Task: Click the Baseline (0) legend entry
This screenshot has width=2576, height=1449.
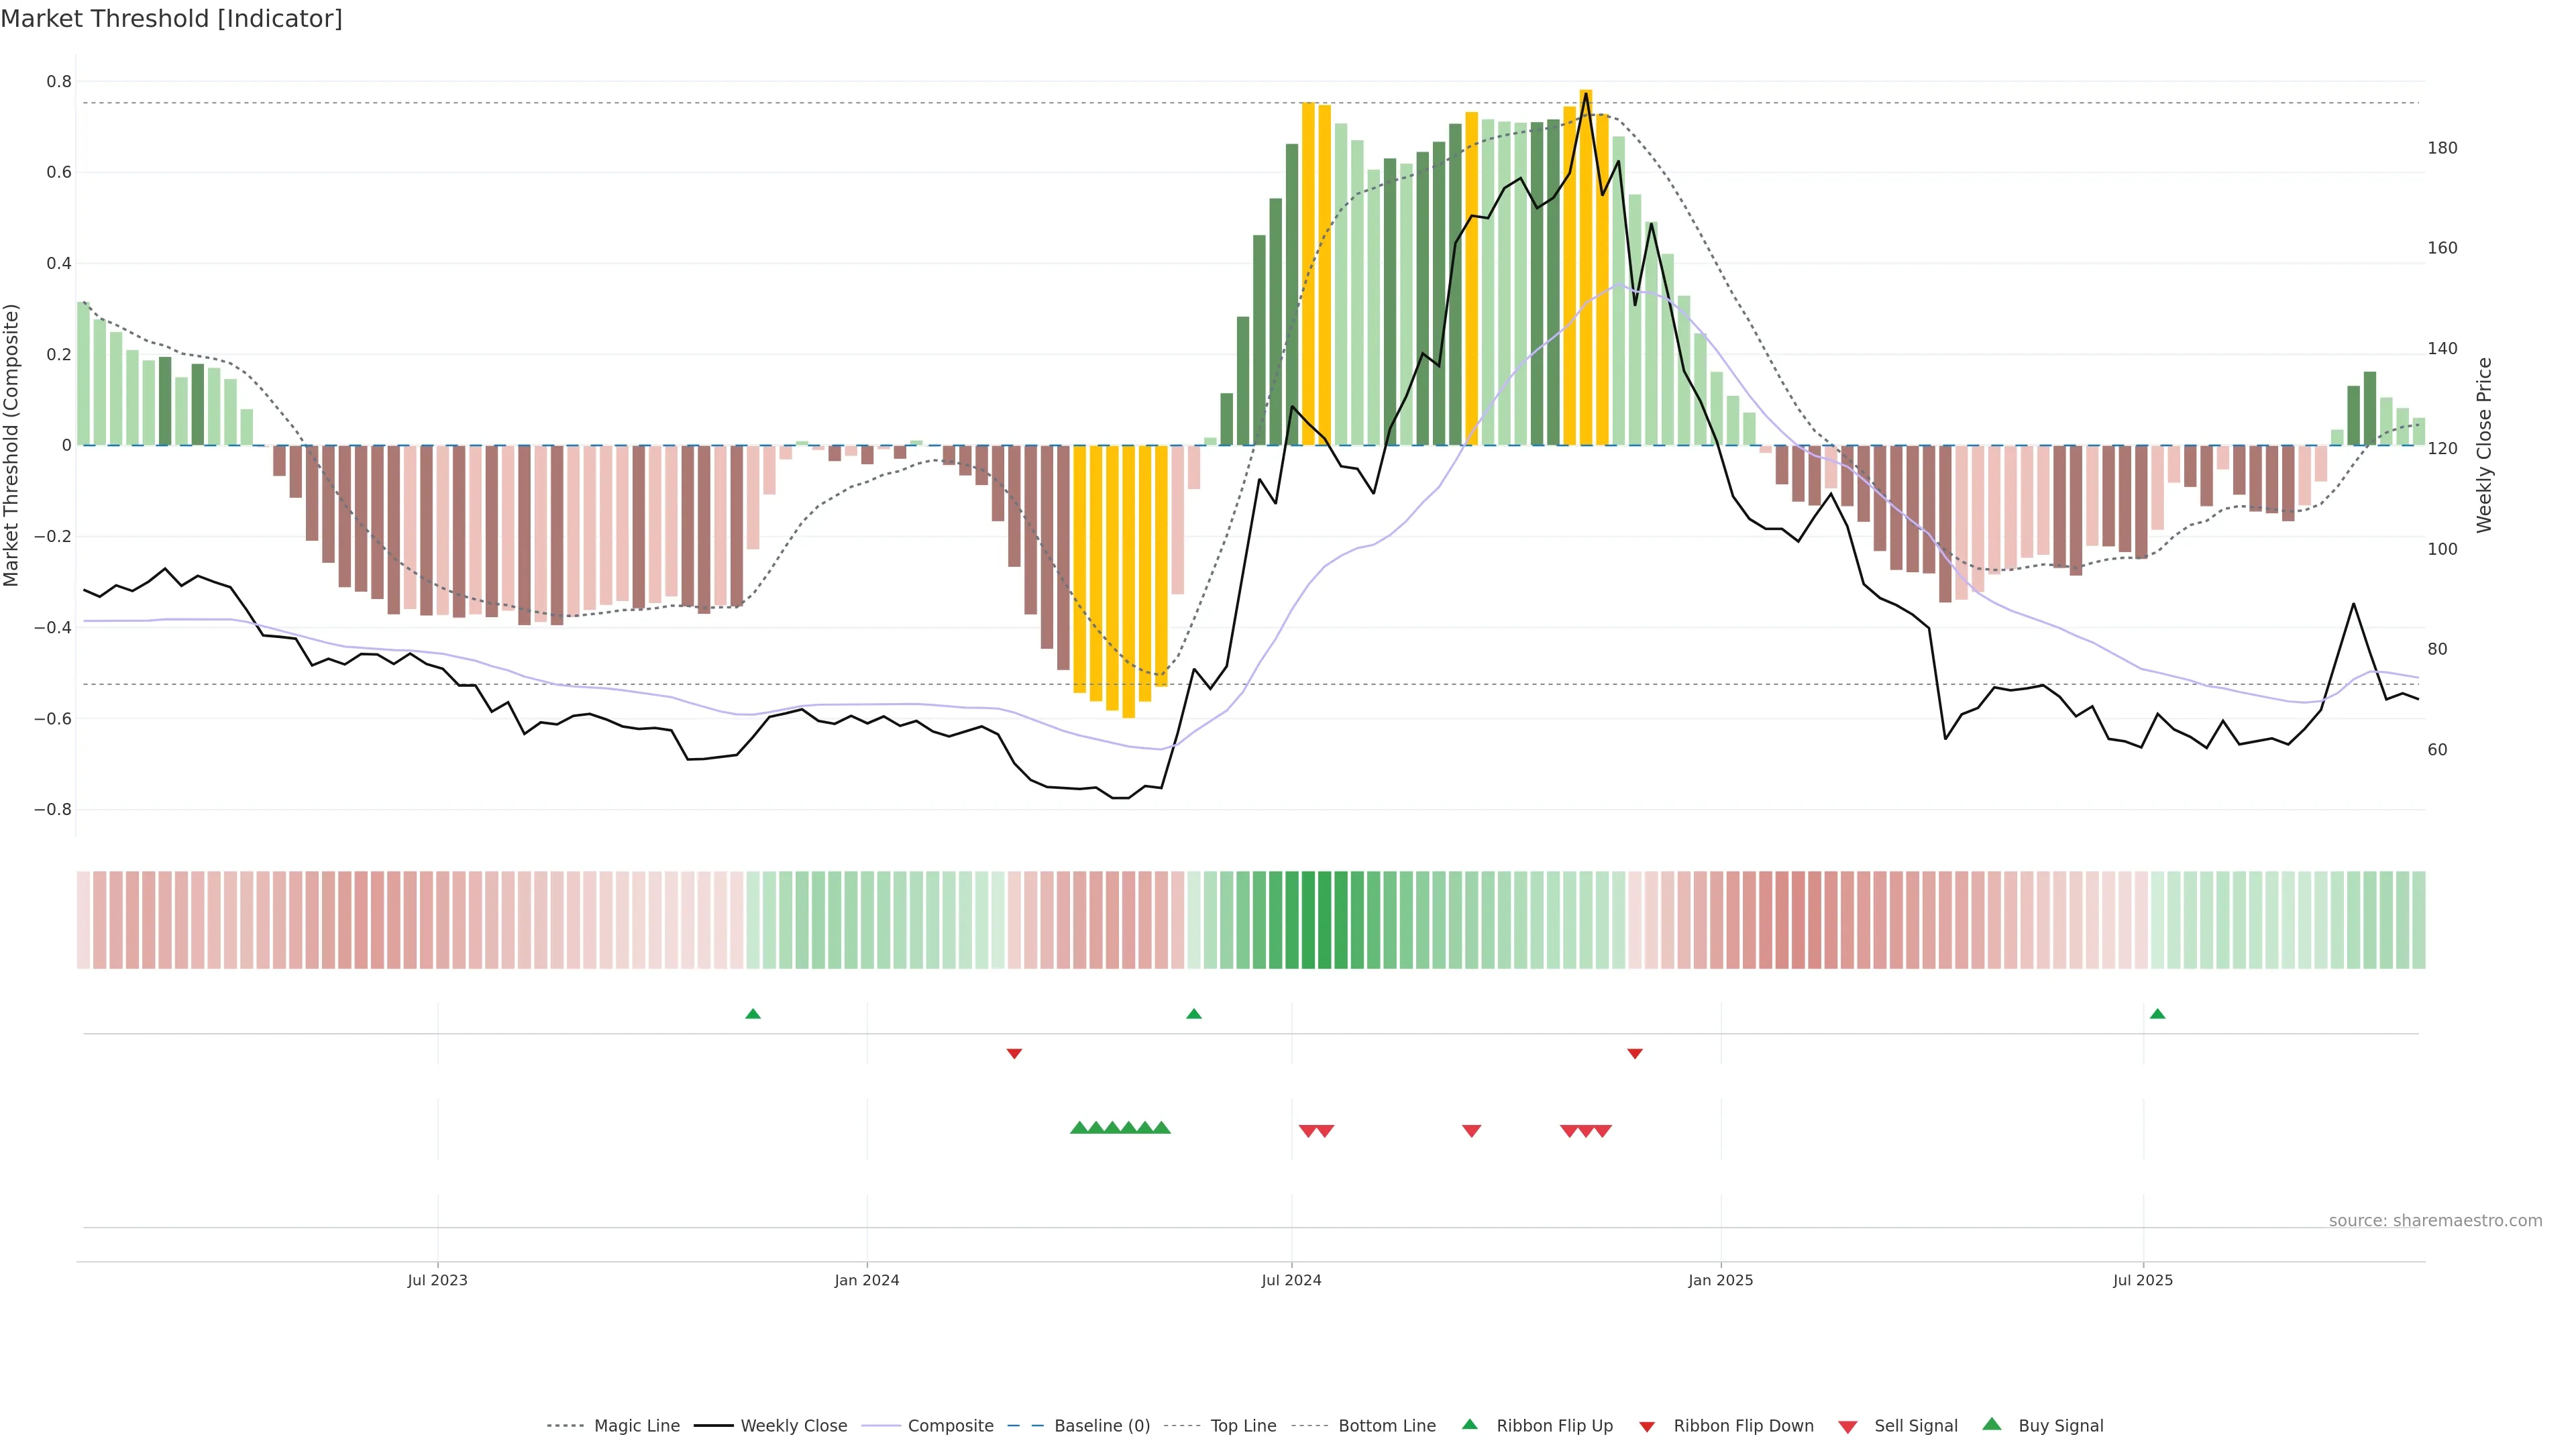Action: pos(1102,1425)
